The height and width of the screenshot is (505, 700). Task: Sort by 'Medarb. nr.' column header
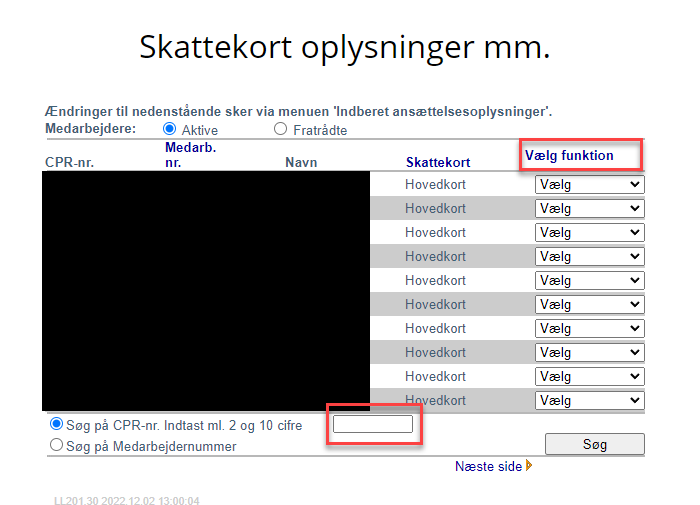click(x=191, y=154)
